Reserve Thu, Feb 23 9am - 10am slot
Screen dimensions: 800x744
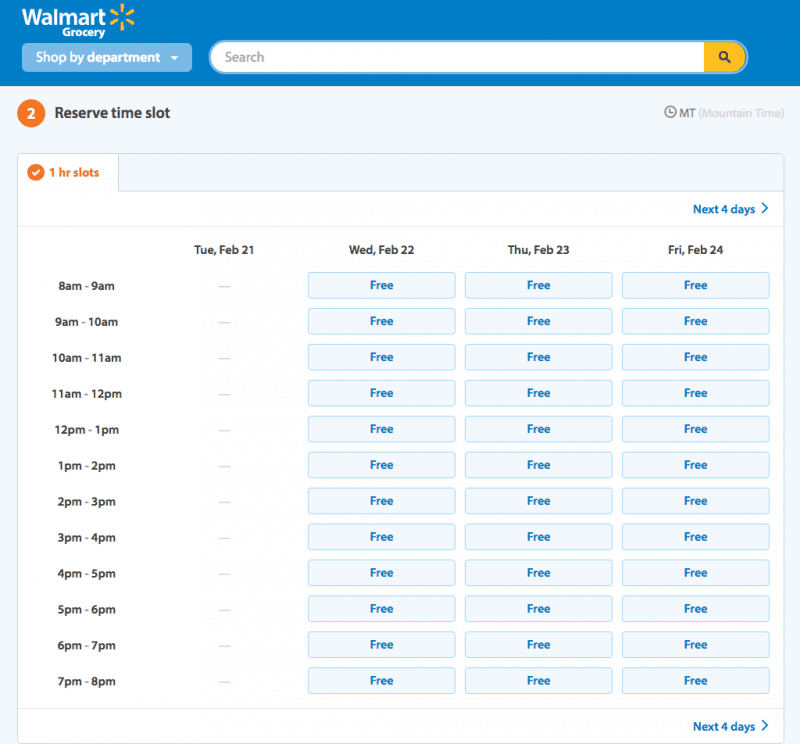pyautogui.click(x=539, y=321)
